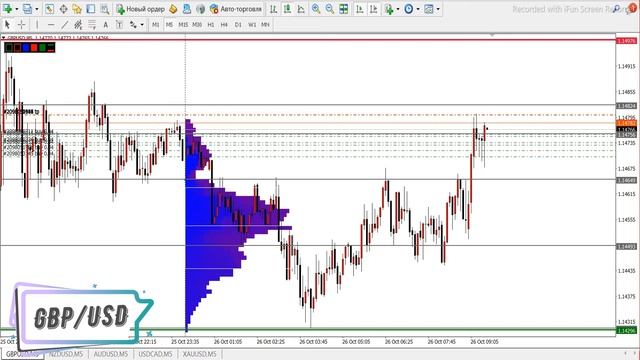Expand the Profiles dropdown arrow

click(37, 9)
